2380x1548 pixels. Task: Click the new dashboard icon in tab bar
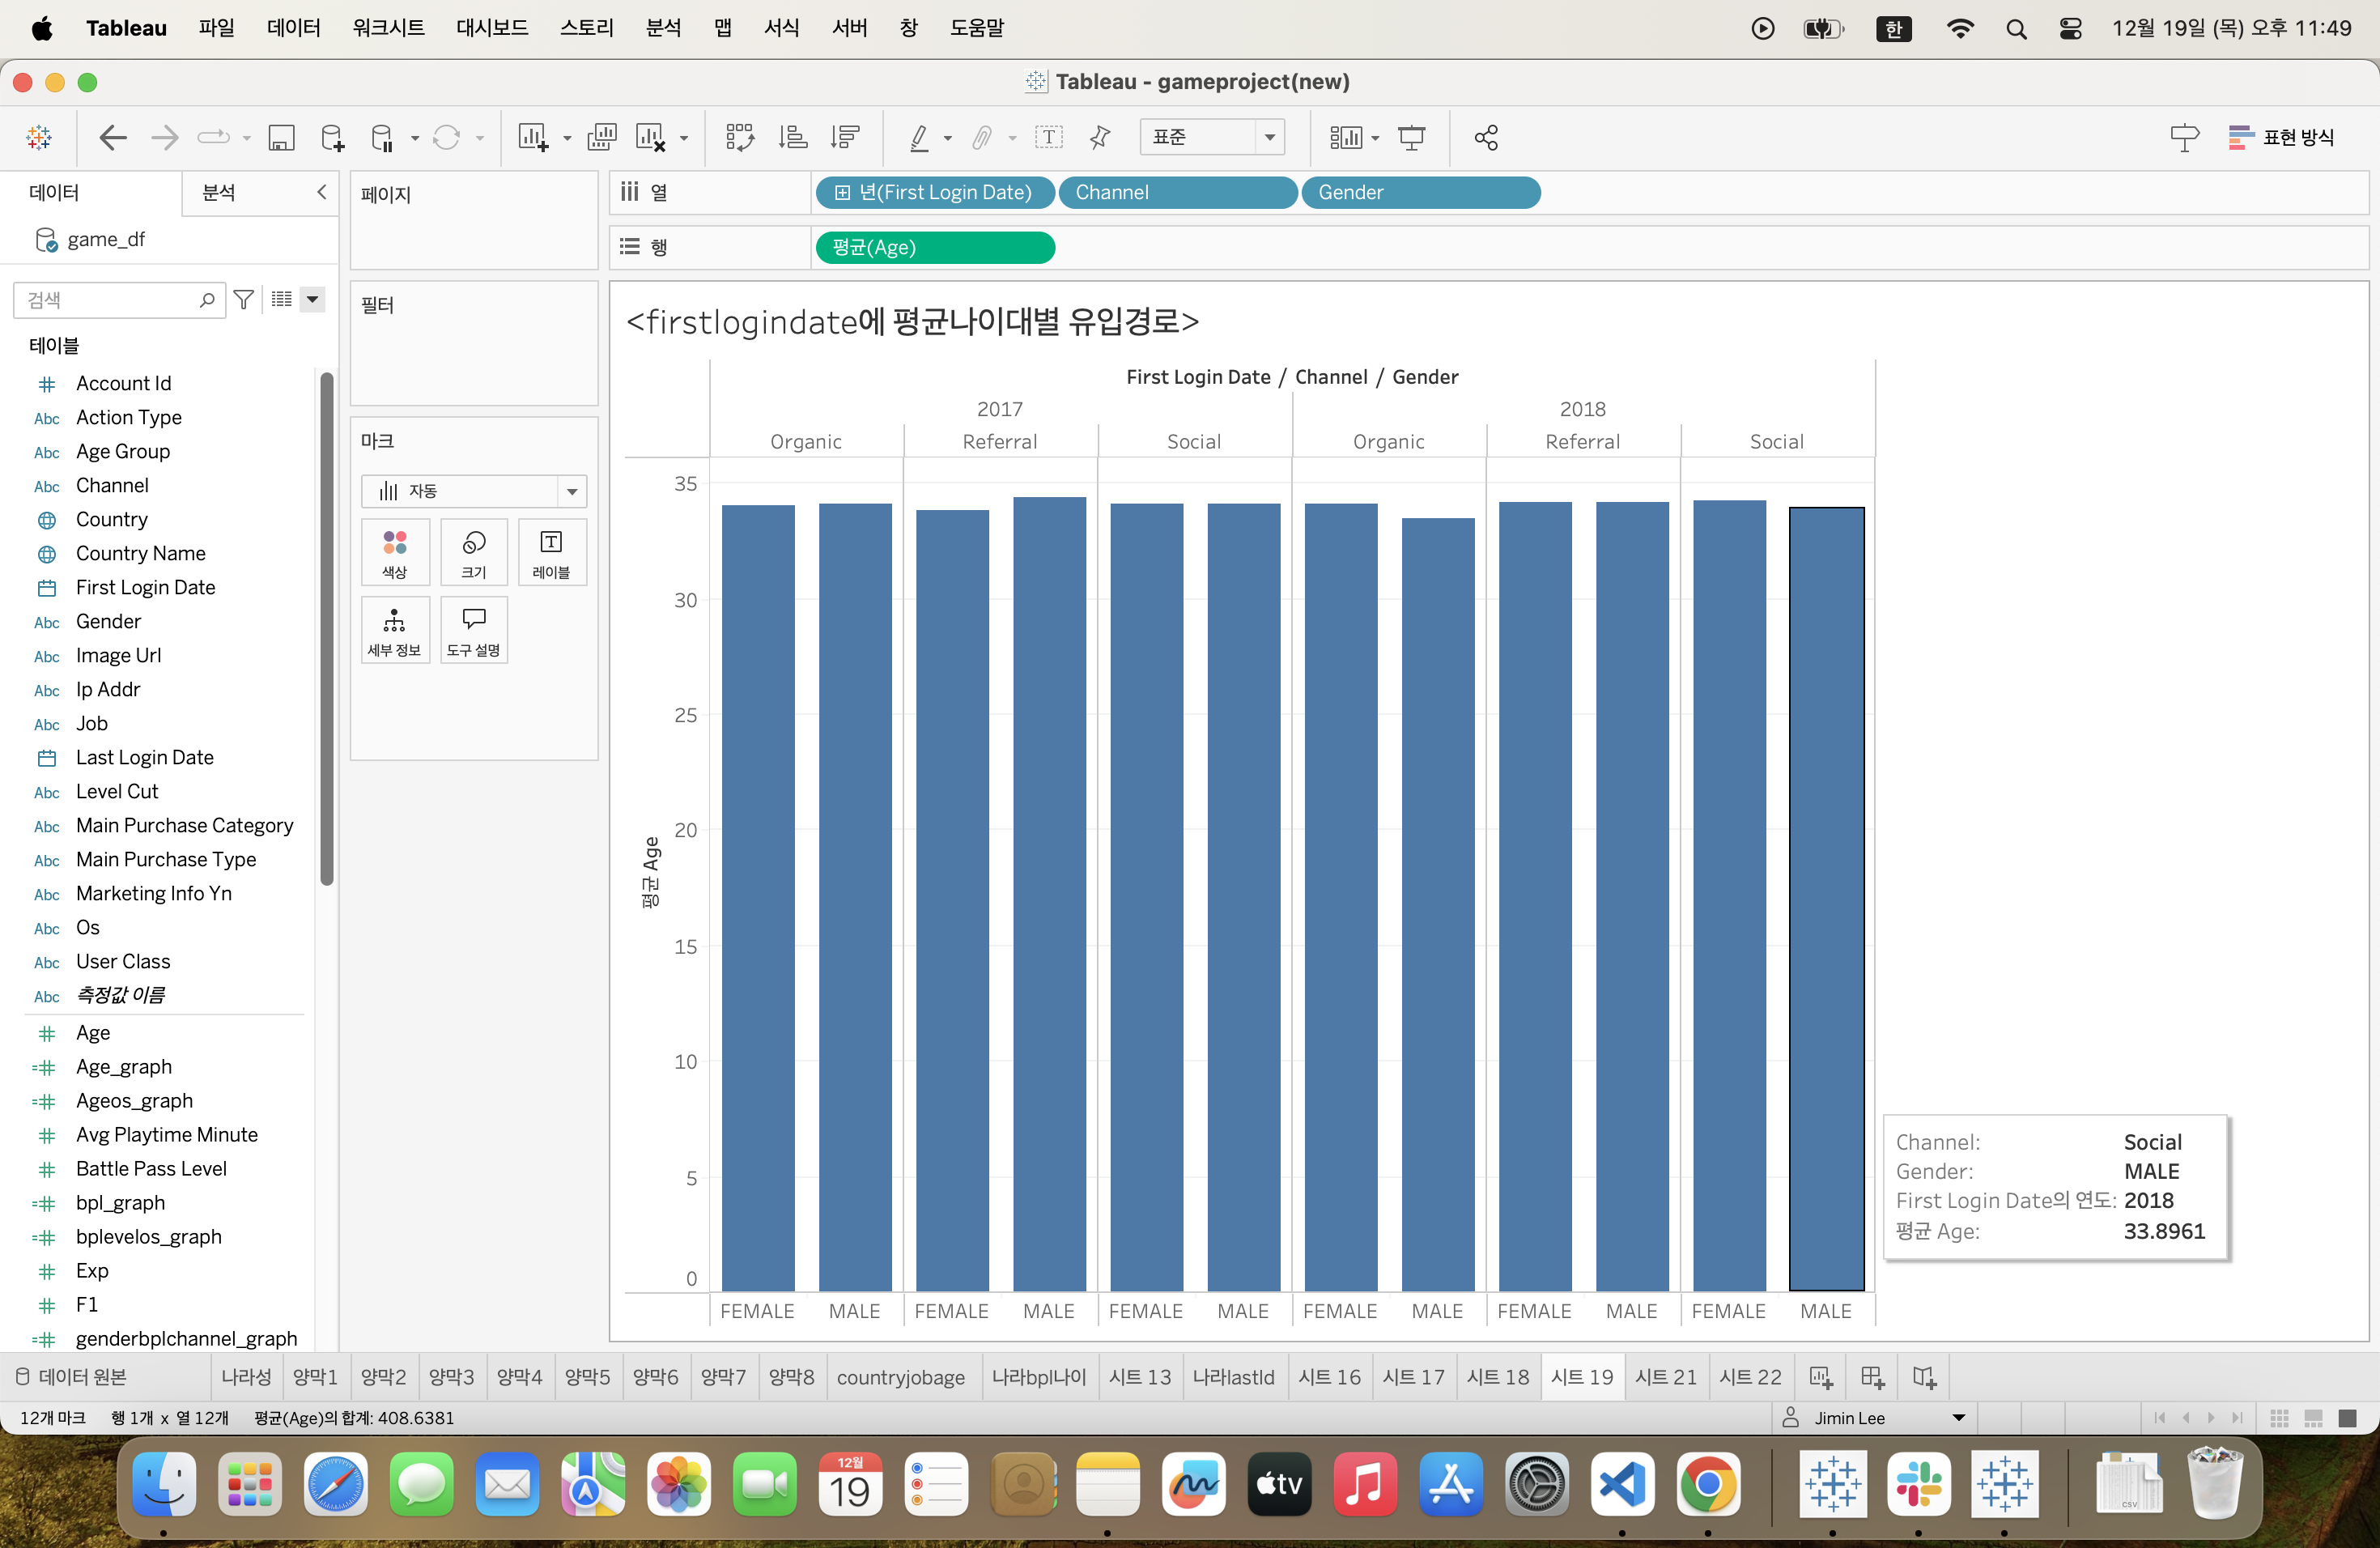click(x=1872, y=1377)
